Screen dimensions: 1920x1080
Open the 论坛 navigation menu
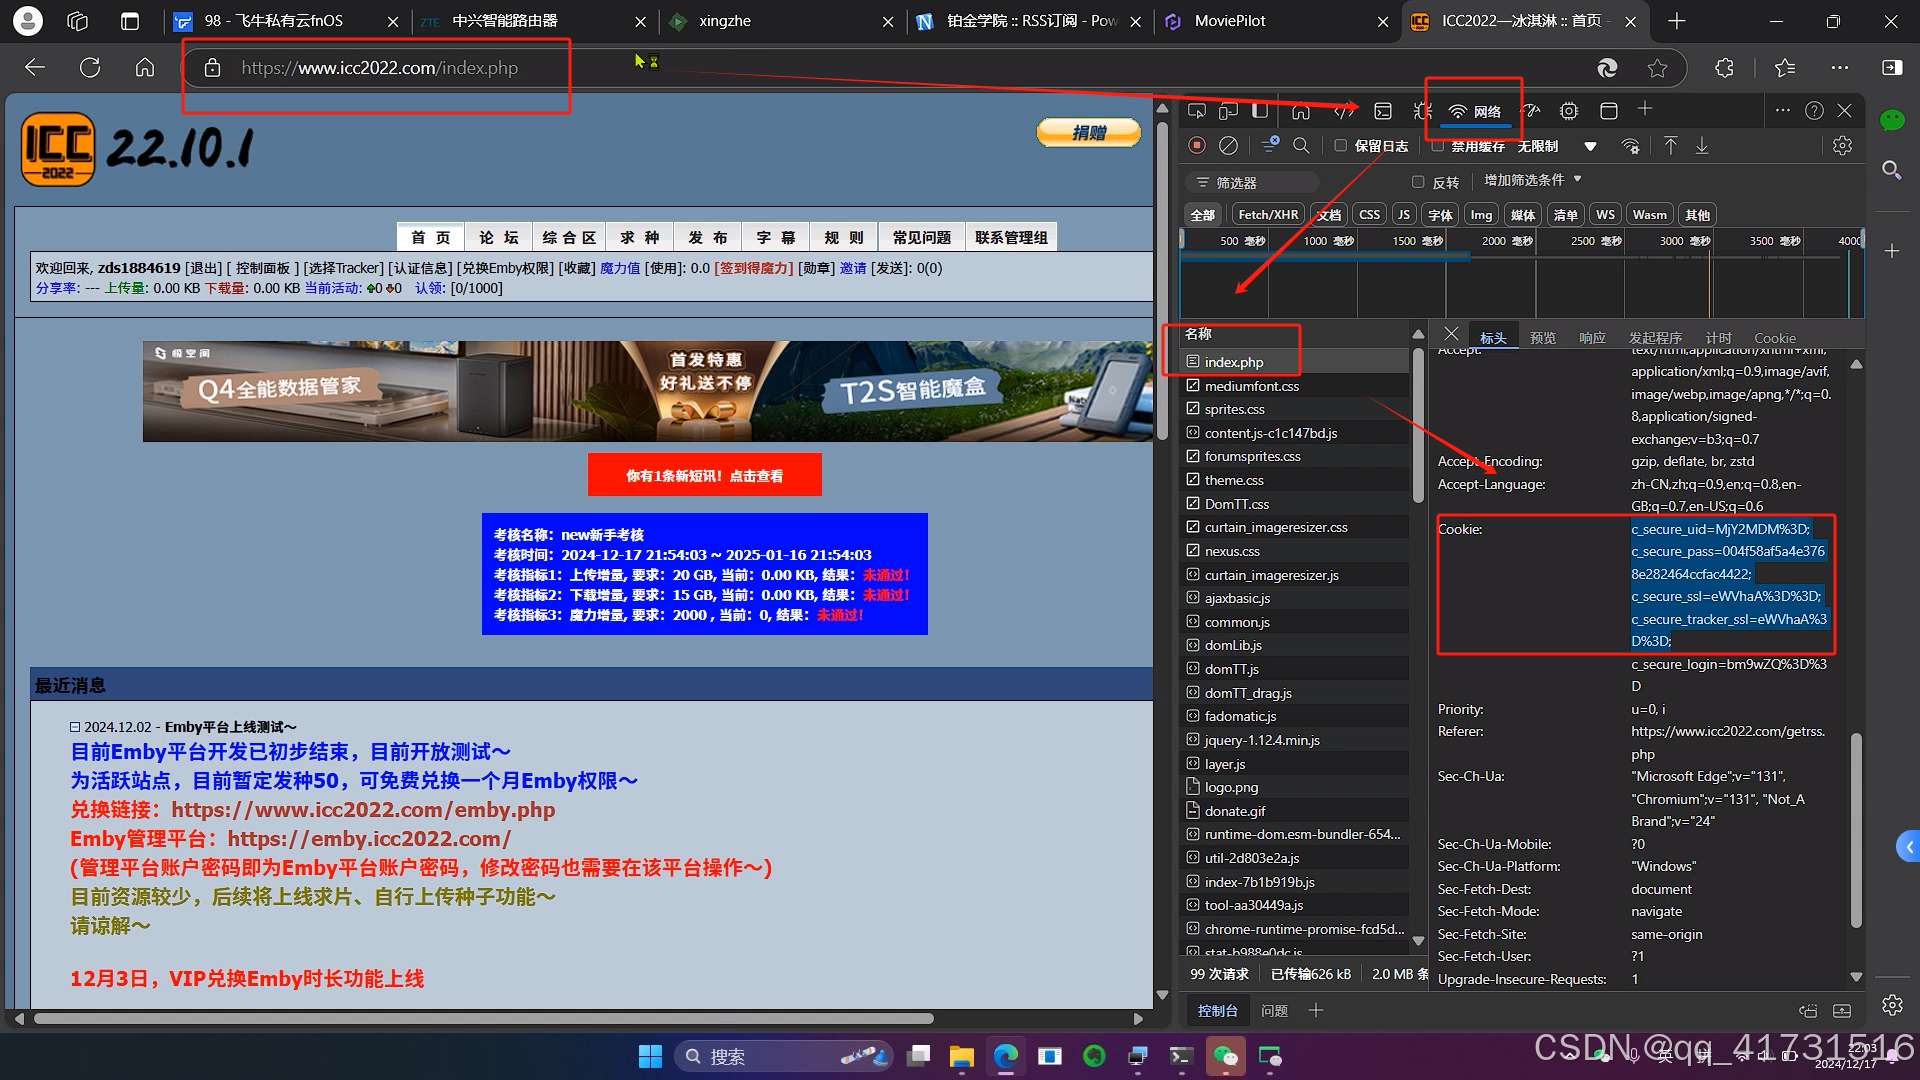[498, 237]
